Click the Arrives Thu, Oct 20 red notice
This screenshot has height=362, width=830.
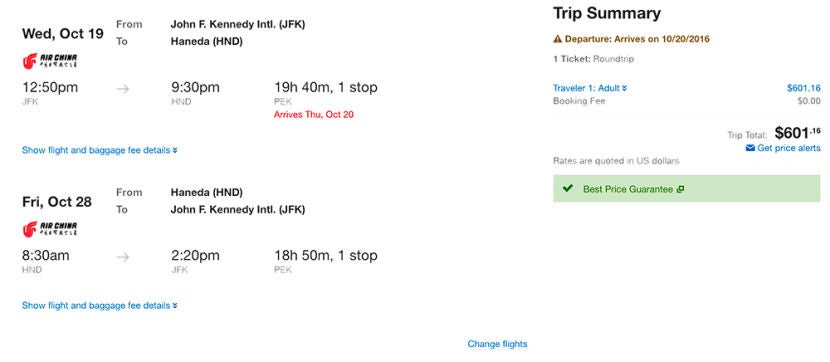(313, 114)
